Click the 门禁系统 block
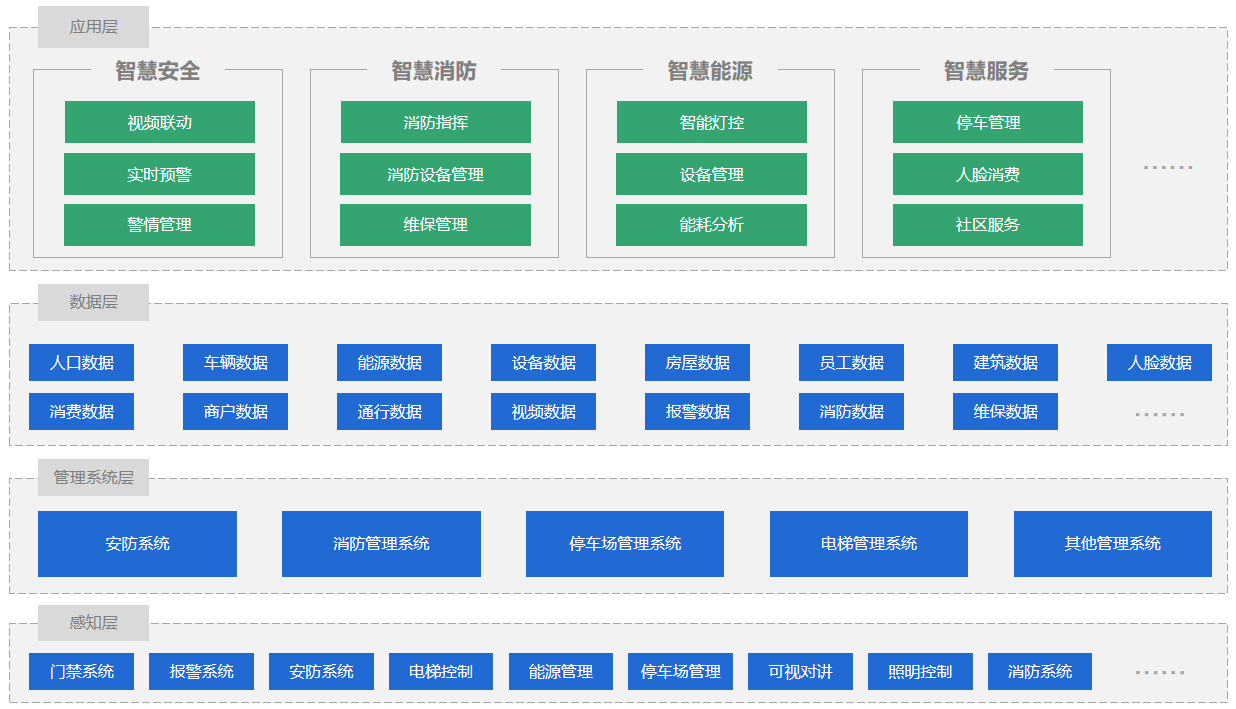The height and width of the screenshot is (709, 1236). [81, 672]
